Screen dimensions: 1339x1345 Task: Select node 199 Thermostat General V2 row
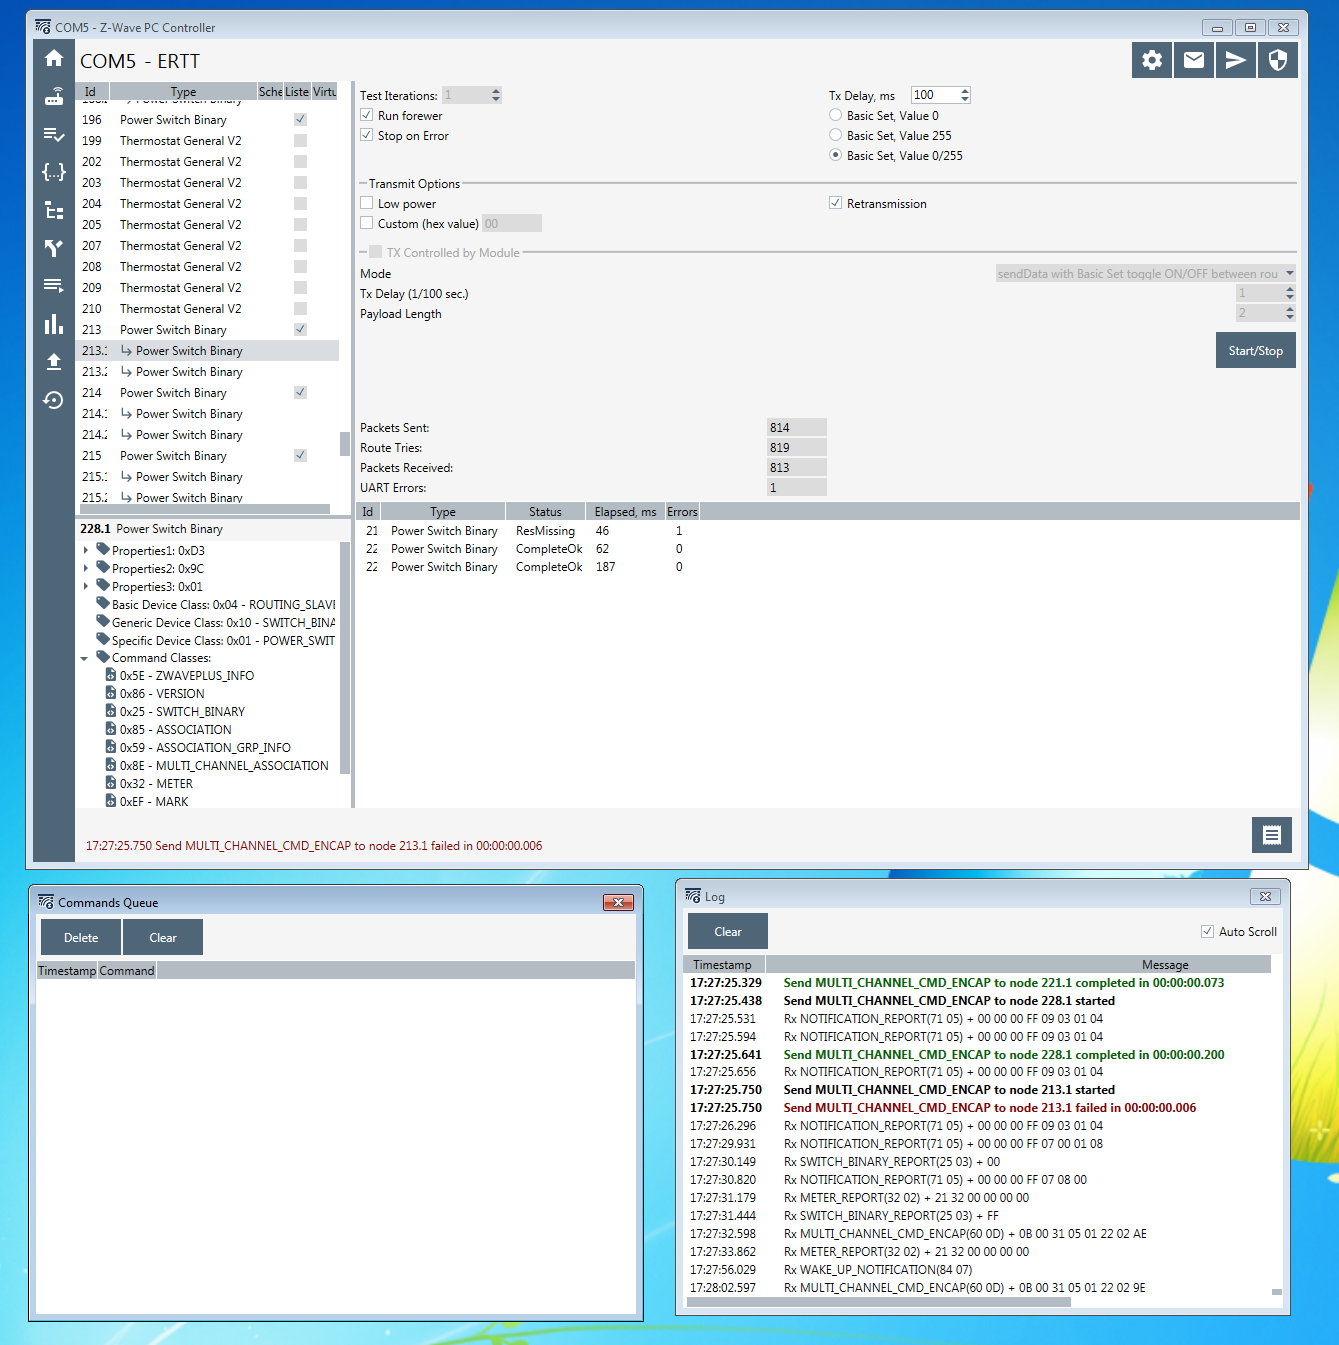208,140
